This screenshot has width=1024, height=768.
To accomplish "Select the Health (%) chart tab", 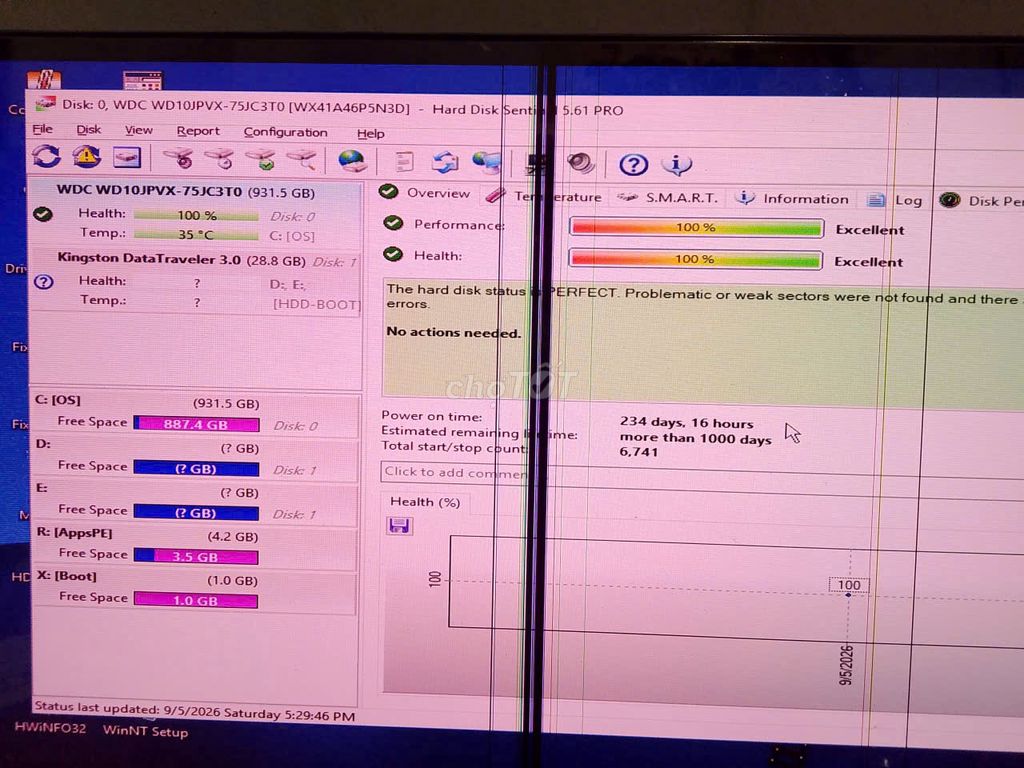I will tap(424, 502).
